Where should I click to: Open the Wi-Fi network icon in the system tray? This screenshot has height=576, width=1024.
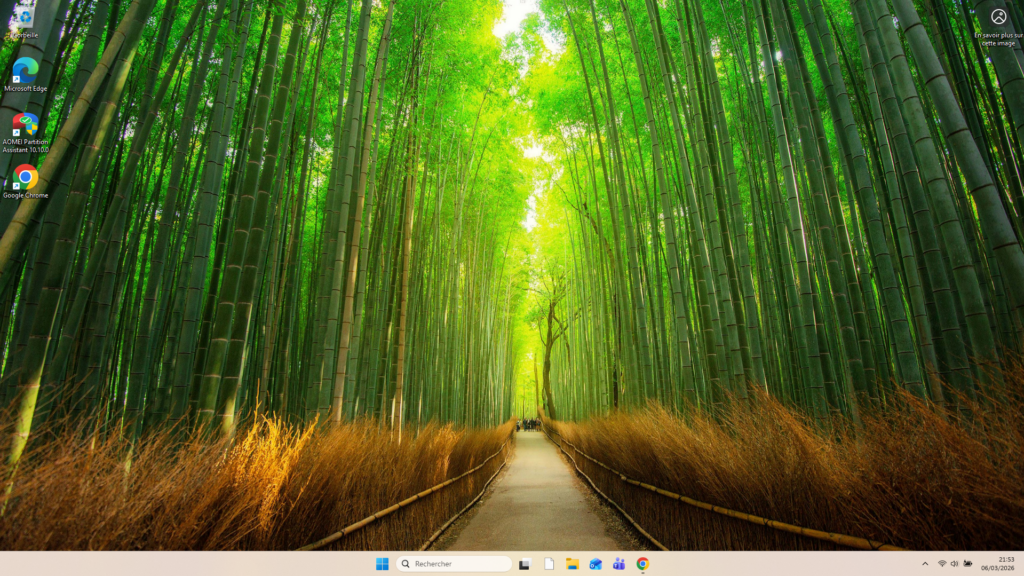(x=941, y=564)
